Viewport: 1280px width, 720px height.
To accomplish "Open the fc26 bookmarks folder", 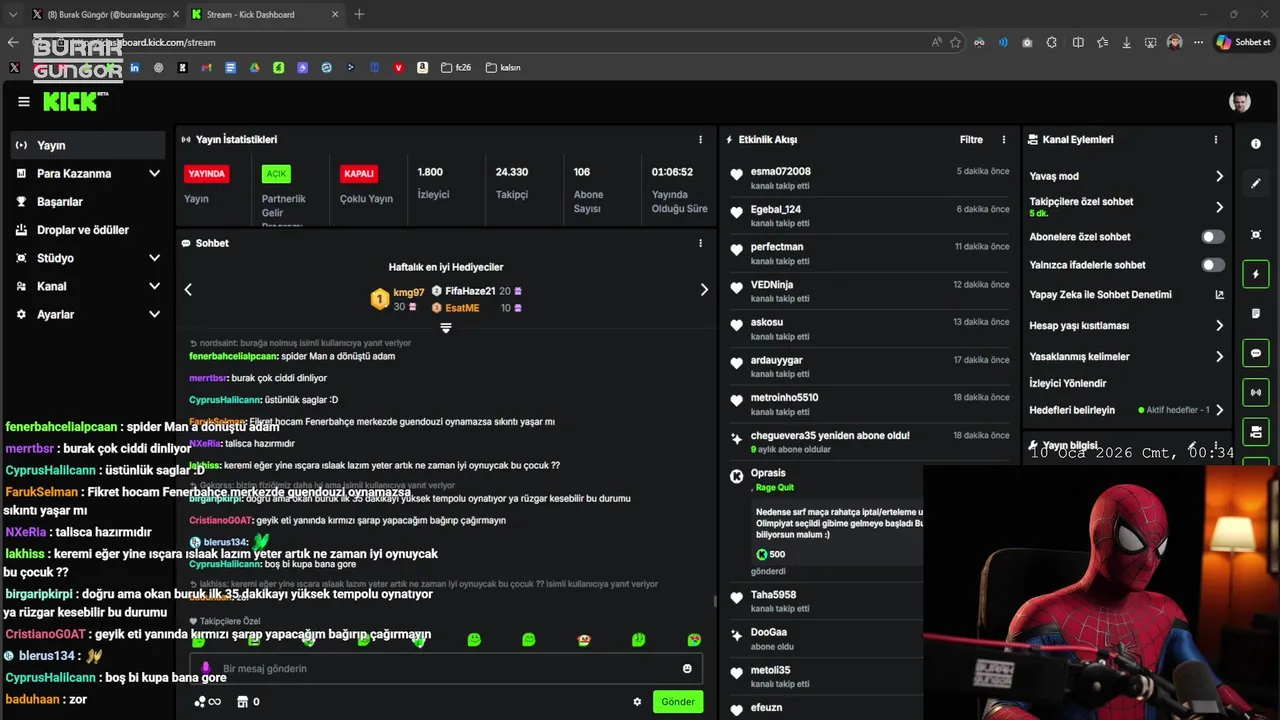I will click(x=456, y=68).
